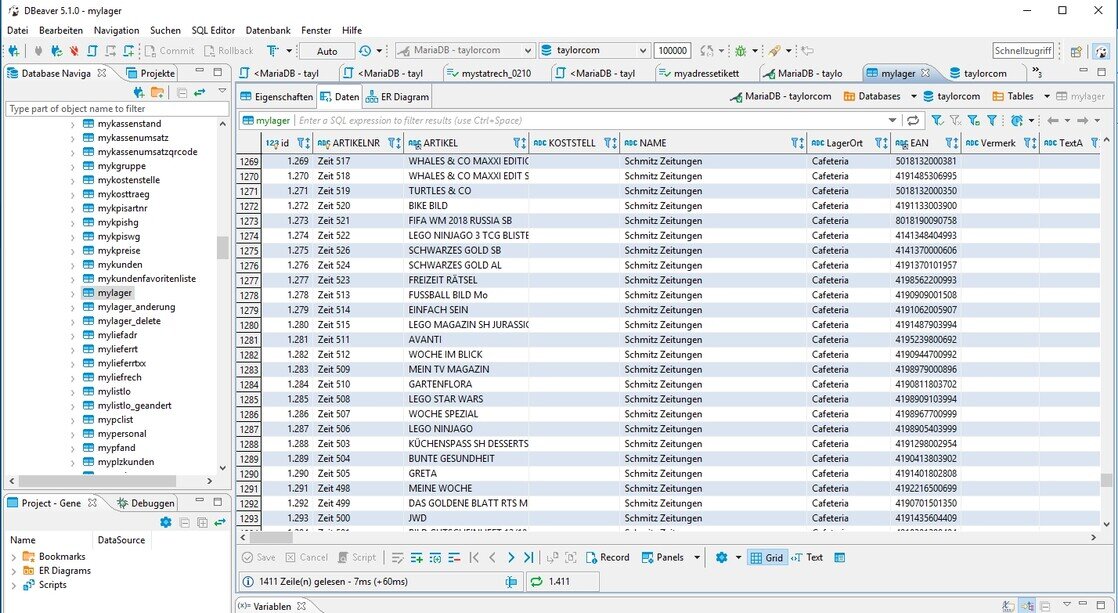Click the Databases breadcrumb link
Image resolution: width=1118 pixels, height=613 pixels.
click(x=872, y=97)
